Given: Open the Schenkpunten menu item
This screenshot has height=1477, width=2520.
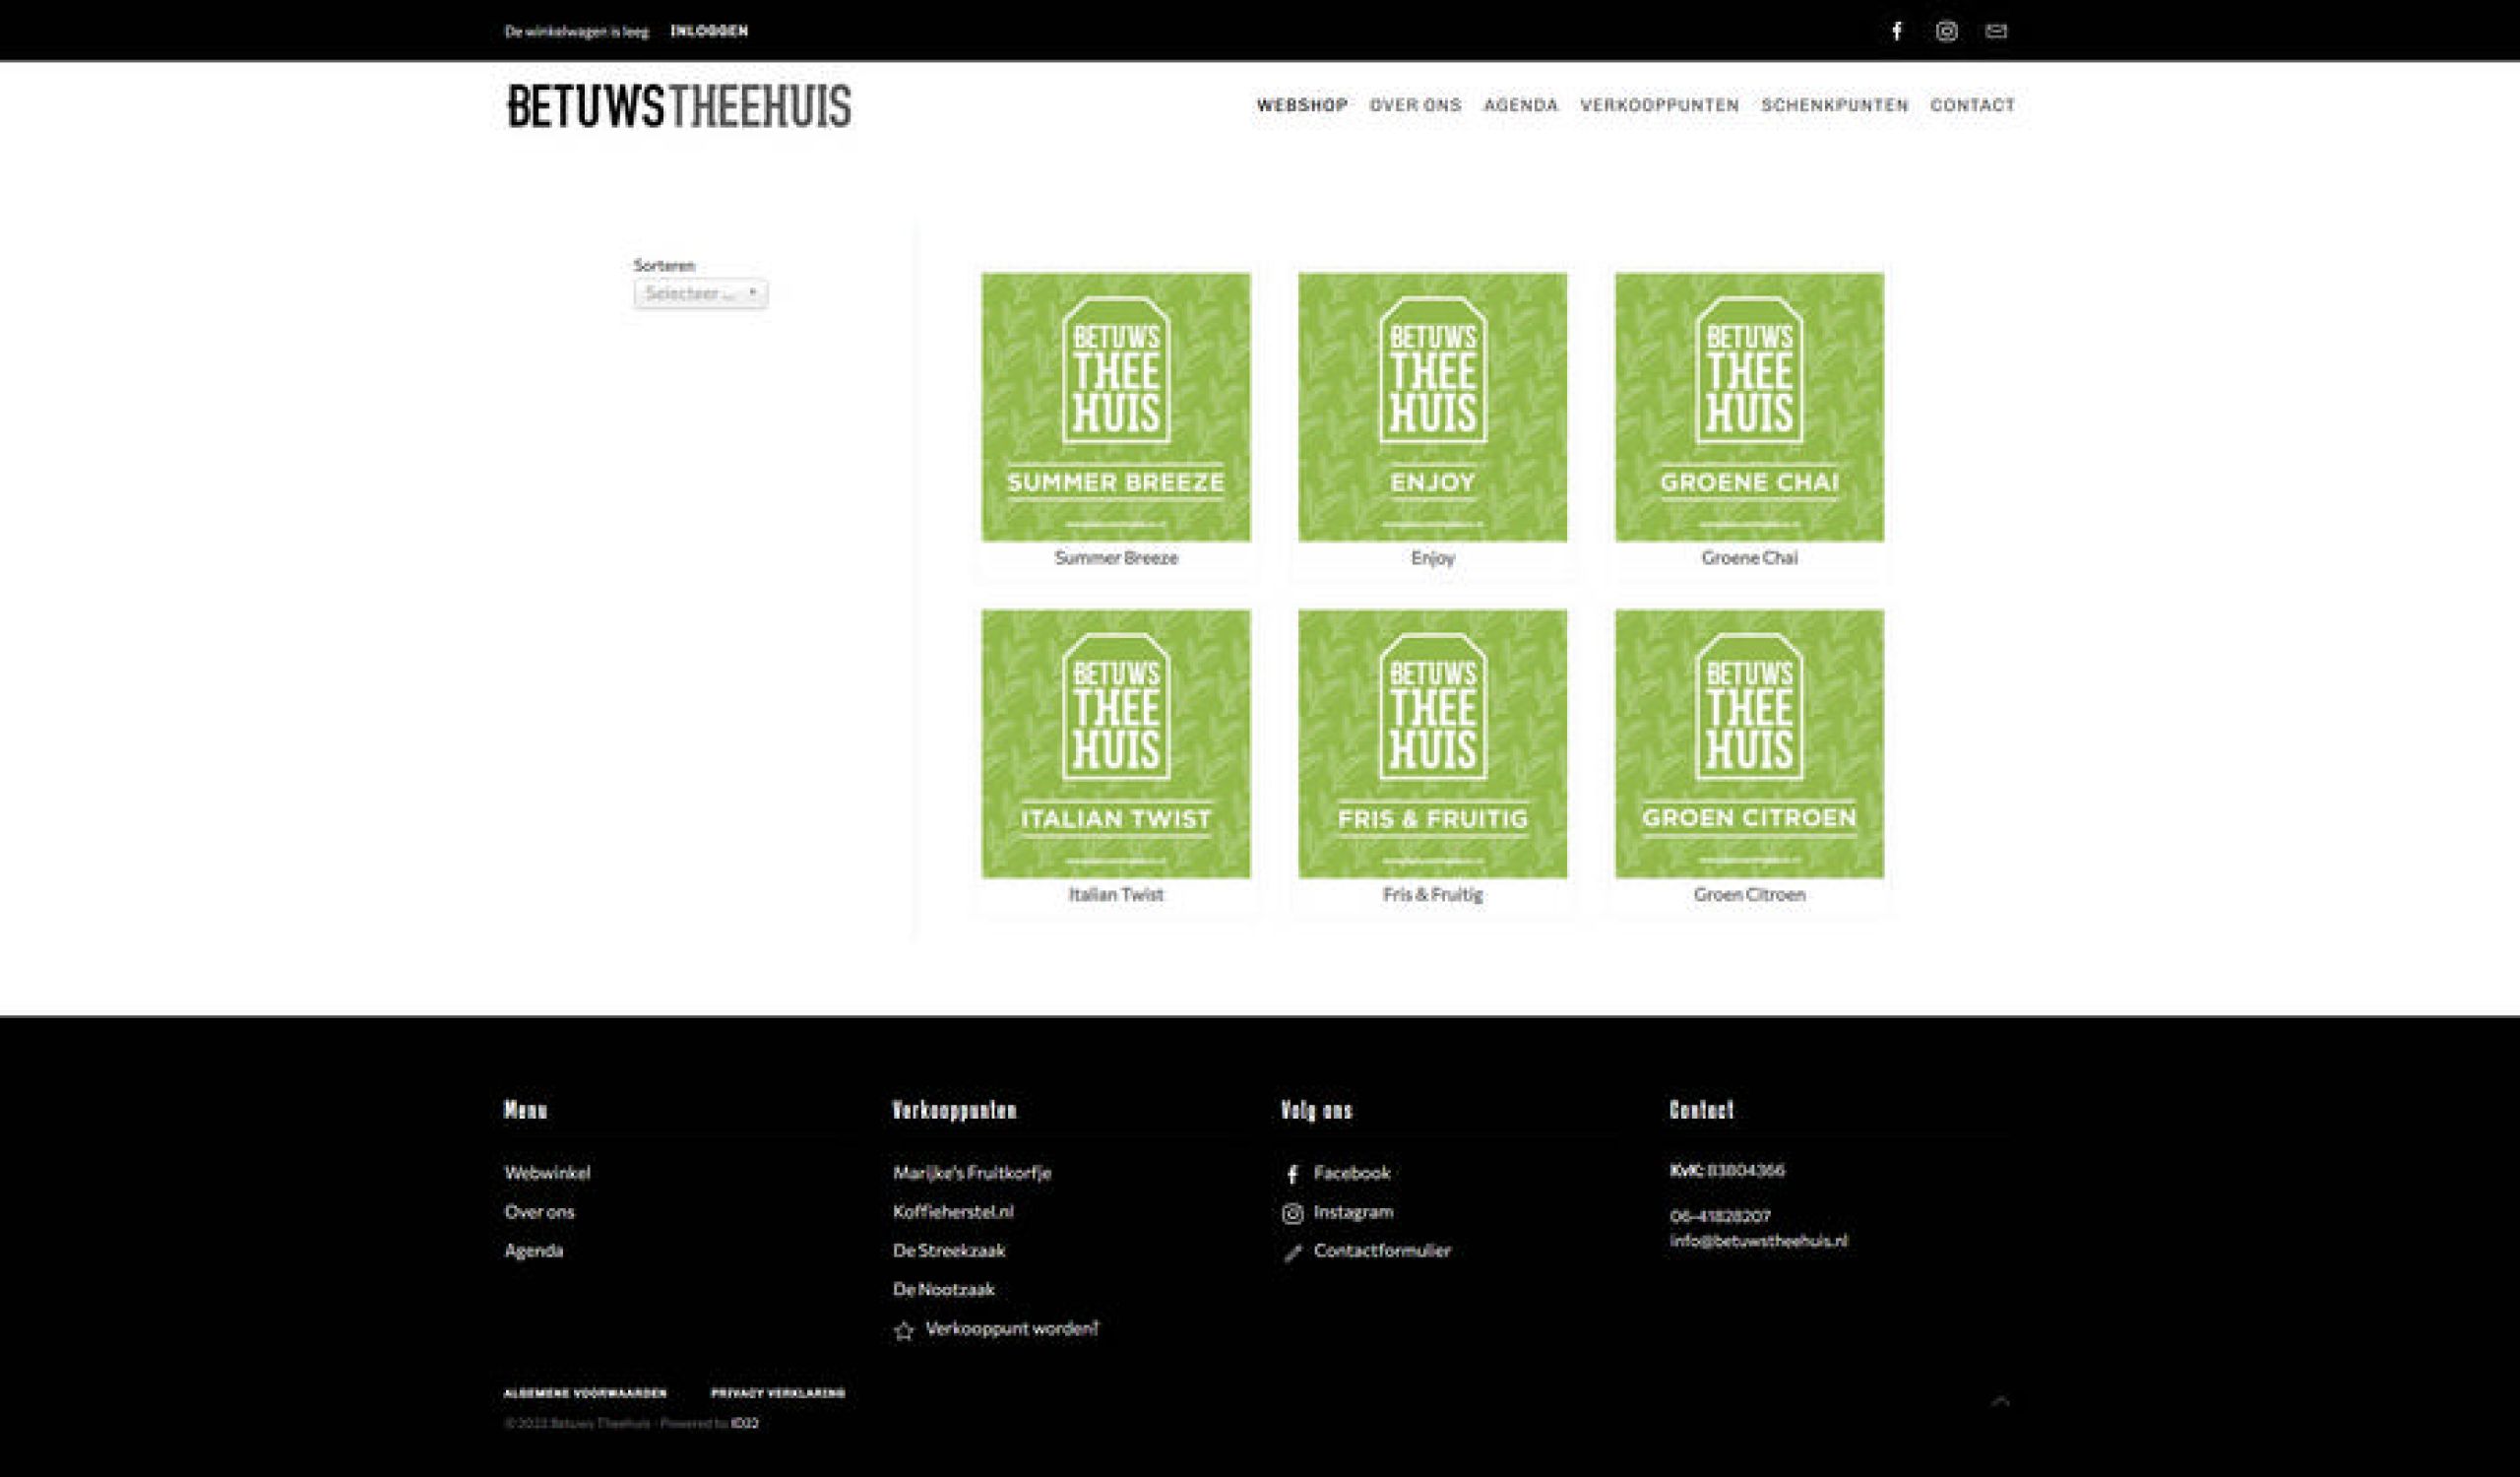Looking at the screenshot, I should [x=1834, y=105].
